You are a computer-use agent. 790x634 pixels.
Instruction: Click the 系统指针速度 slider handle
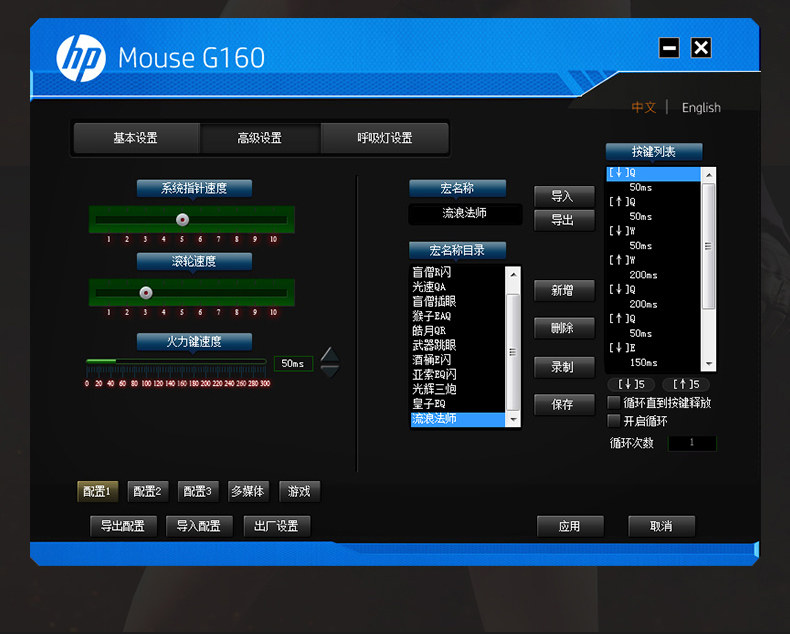coord(182,219)
